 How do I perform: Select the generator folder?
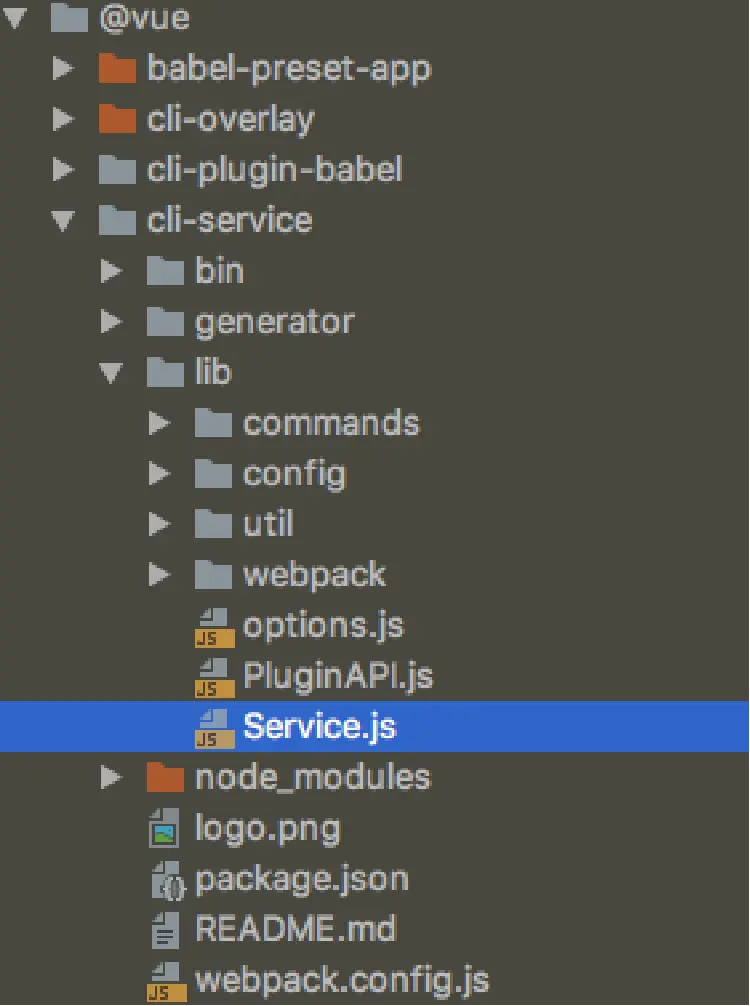(x=274, y=322)
